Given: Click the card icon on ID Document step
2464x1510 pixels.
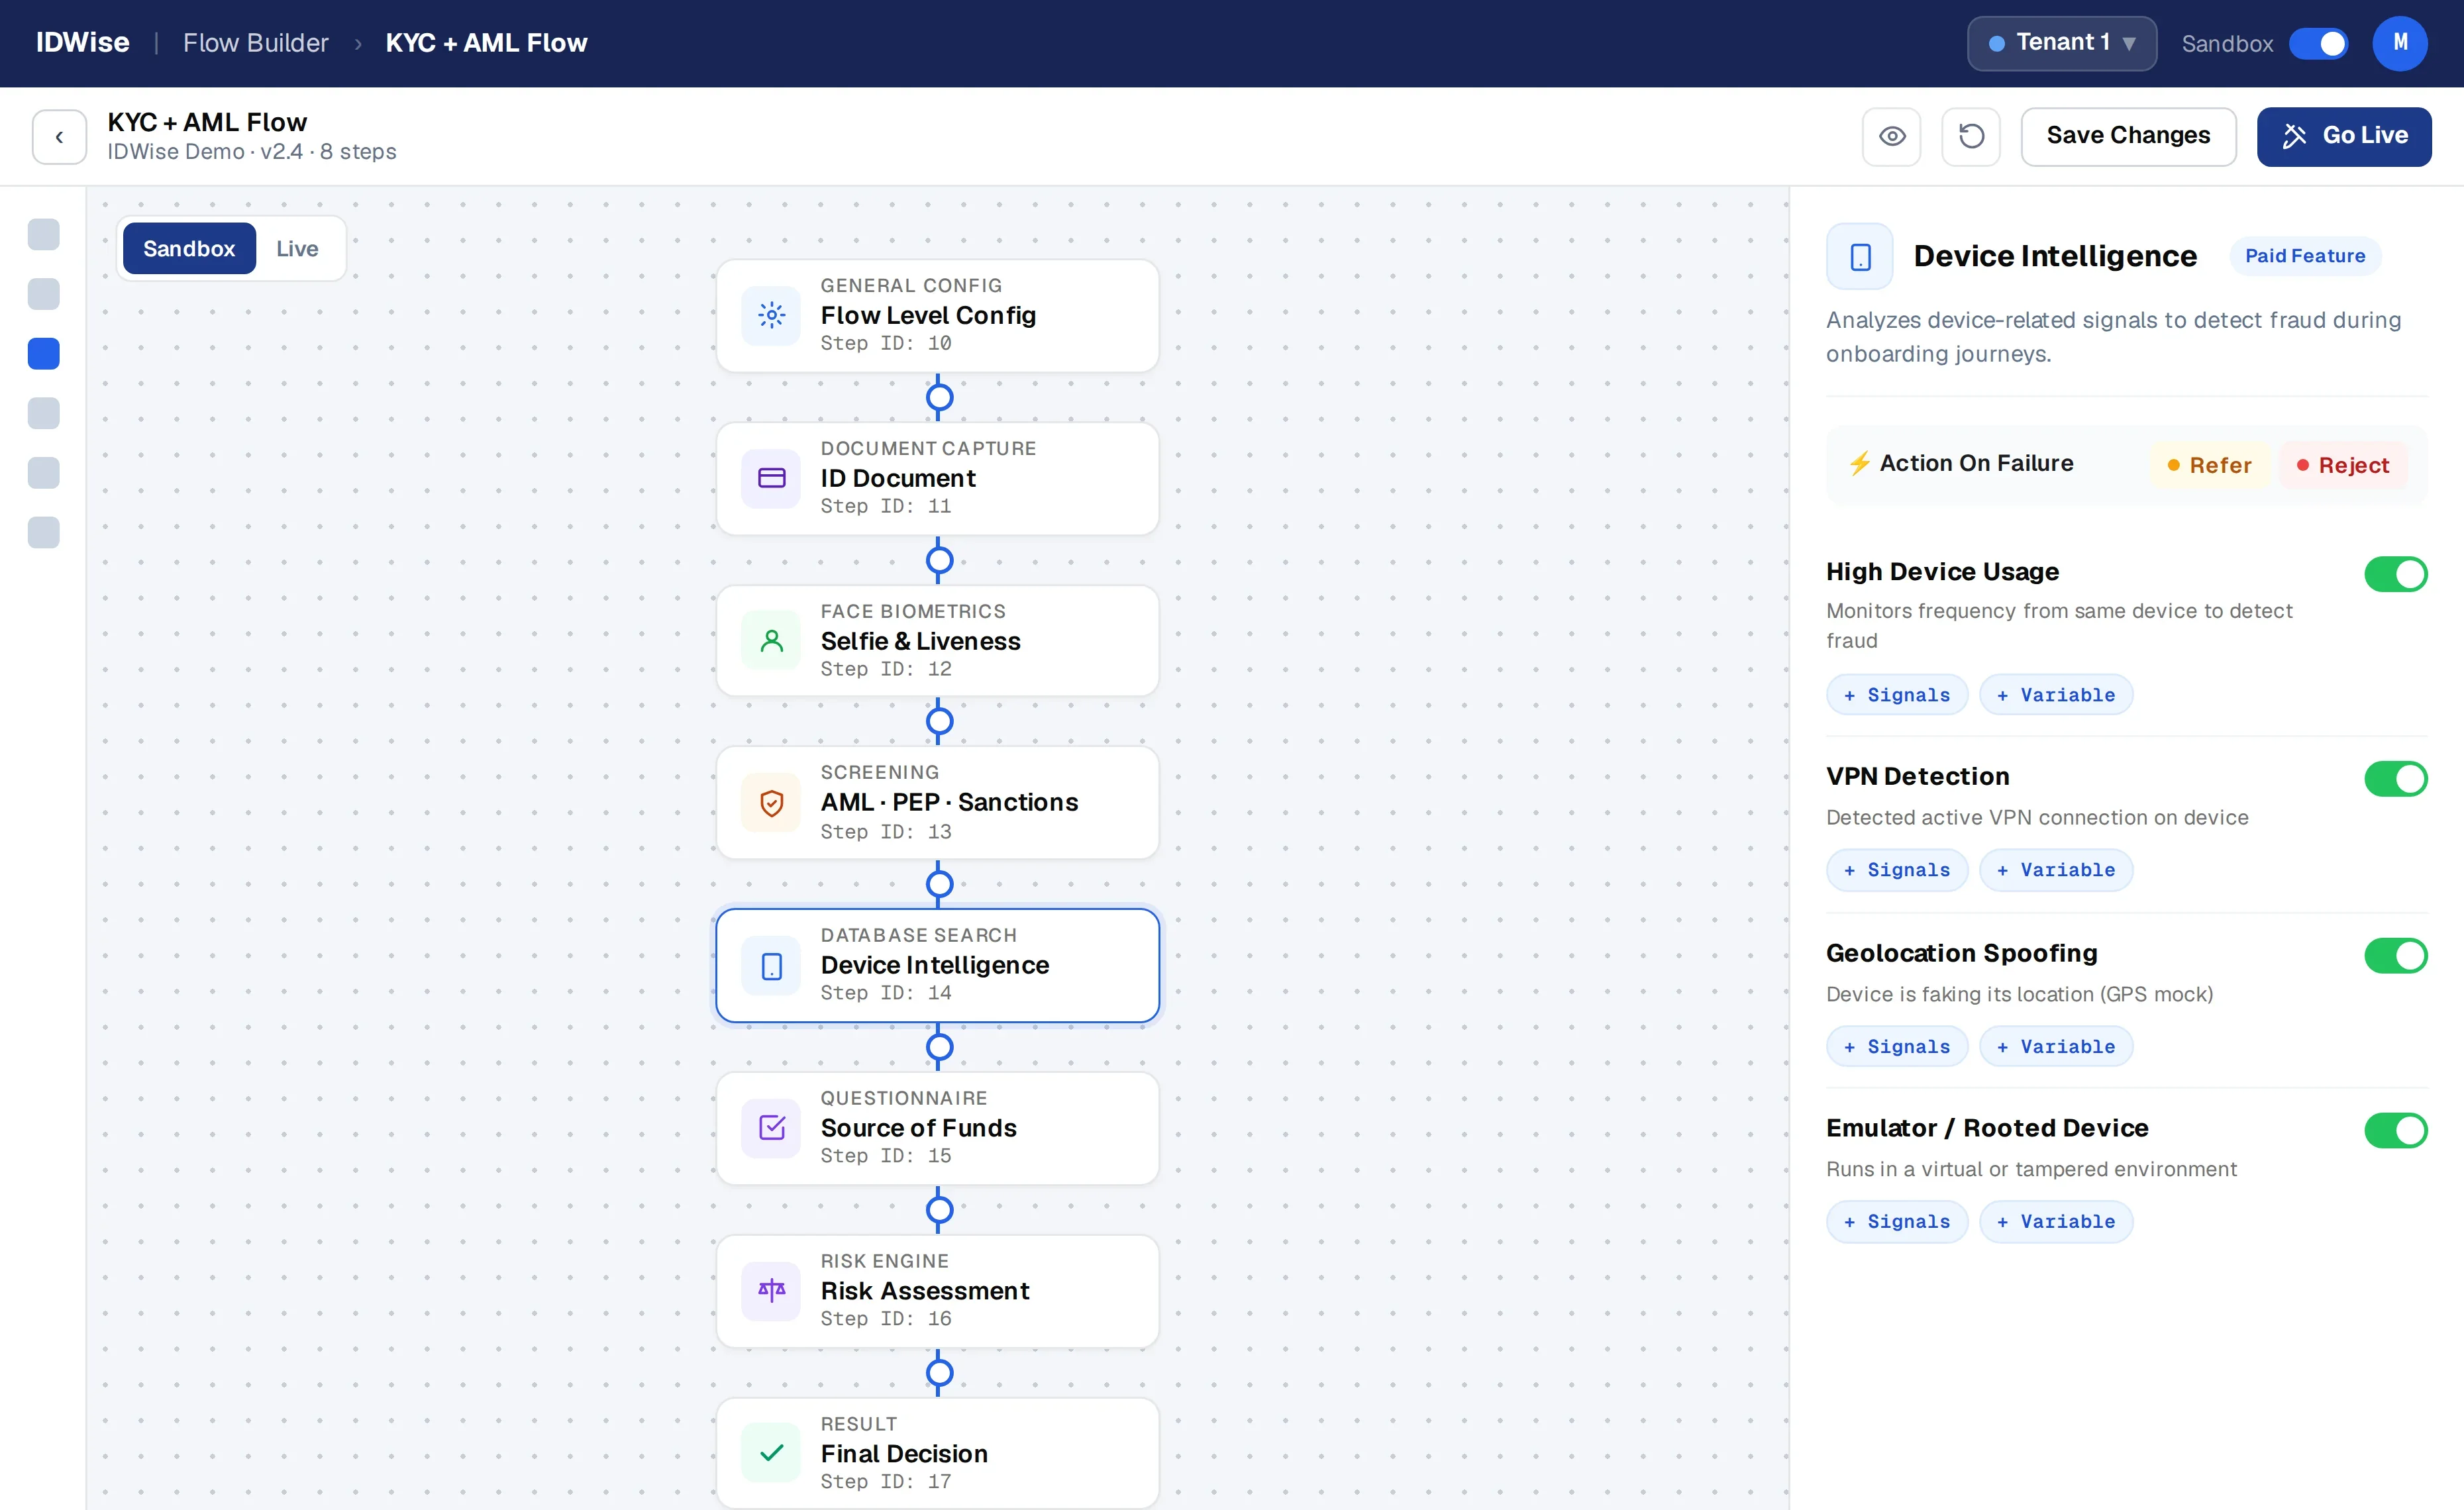Looking at the screenshot, I should pyautogui.click(x=771, y=478).
